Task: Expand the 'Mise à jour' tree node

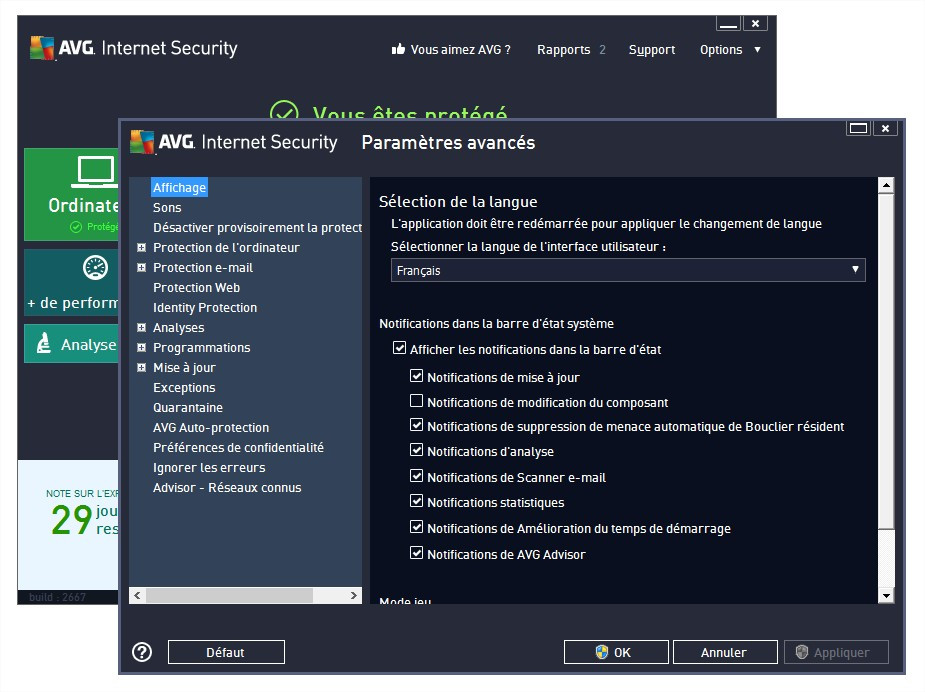Action: tap(142, 368)
